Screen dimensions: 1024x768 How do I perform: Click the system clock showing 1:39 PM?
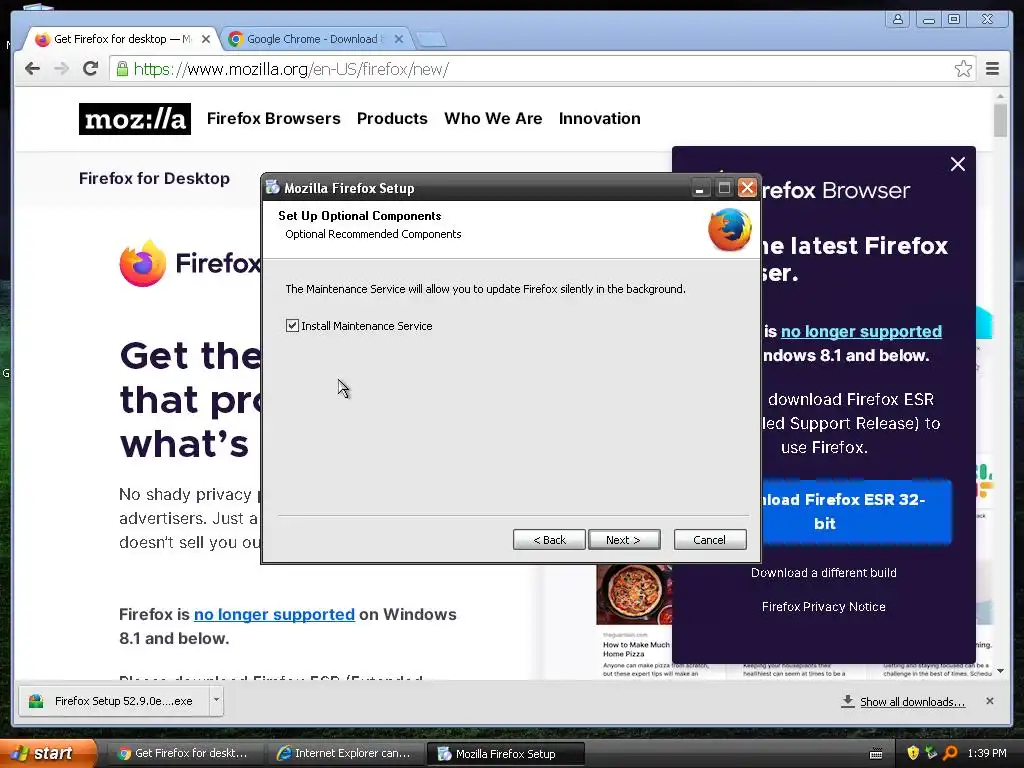987,753
